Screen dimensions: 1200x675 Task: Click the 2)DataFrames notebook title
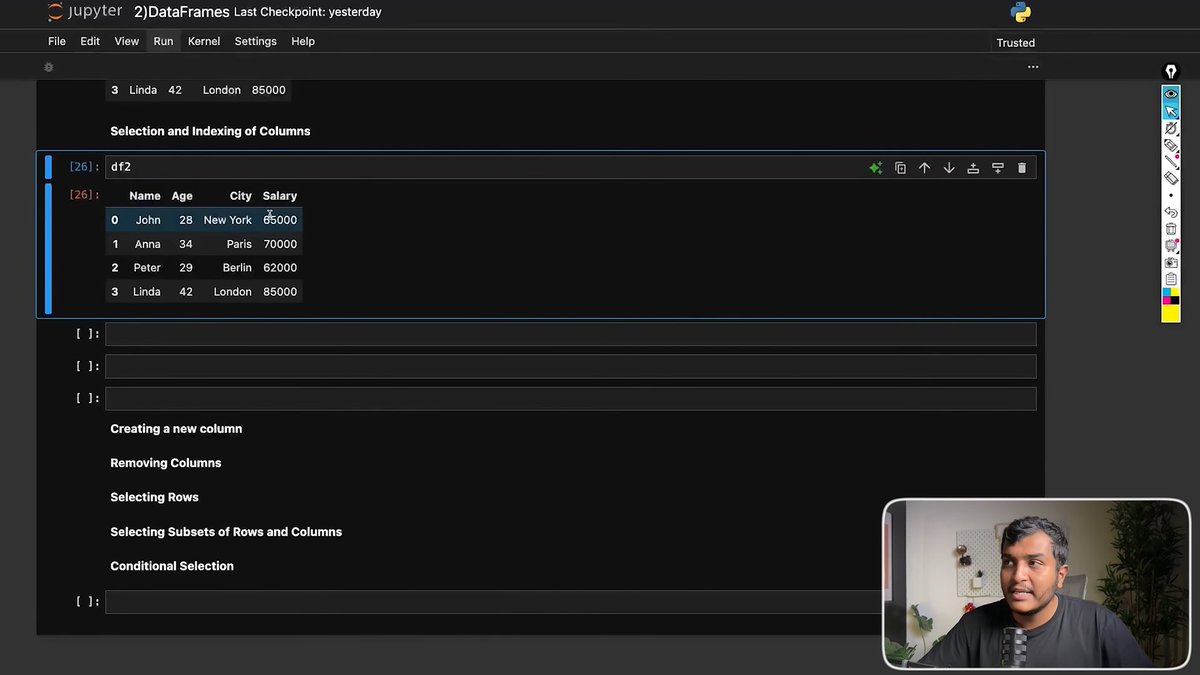tap(182, 12)
